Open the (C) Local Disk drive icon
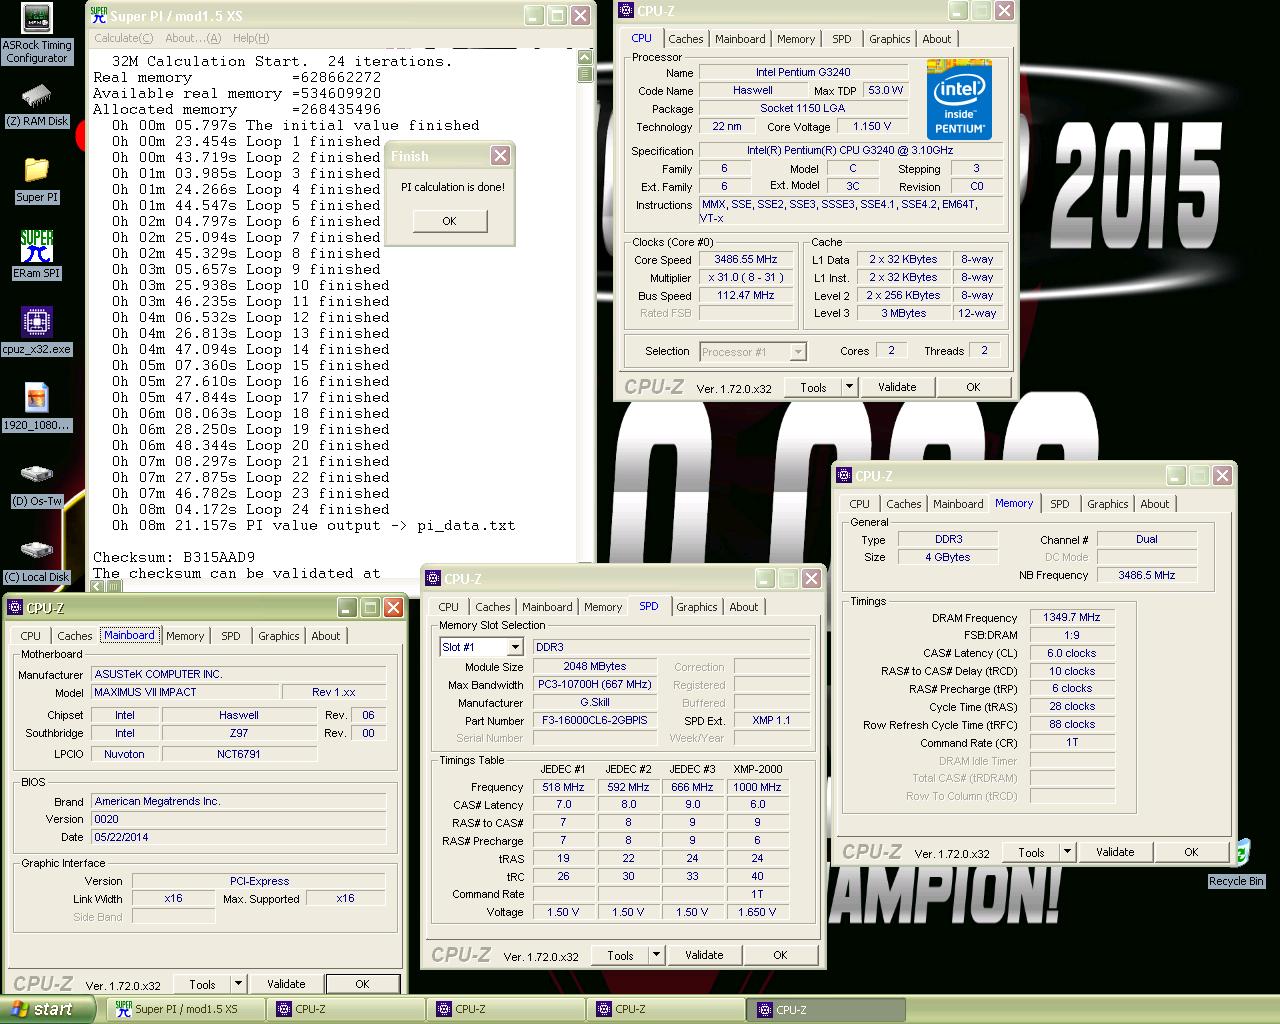 click(x=37, y=561)
